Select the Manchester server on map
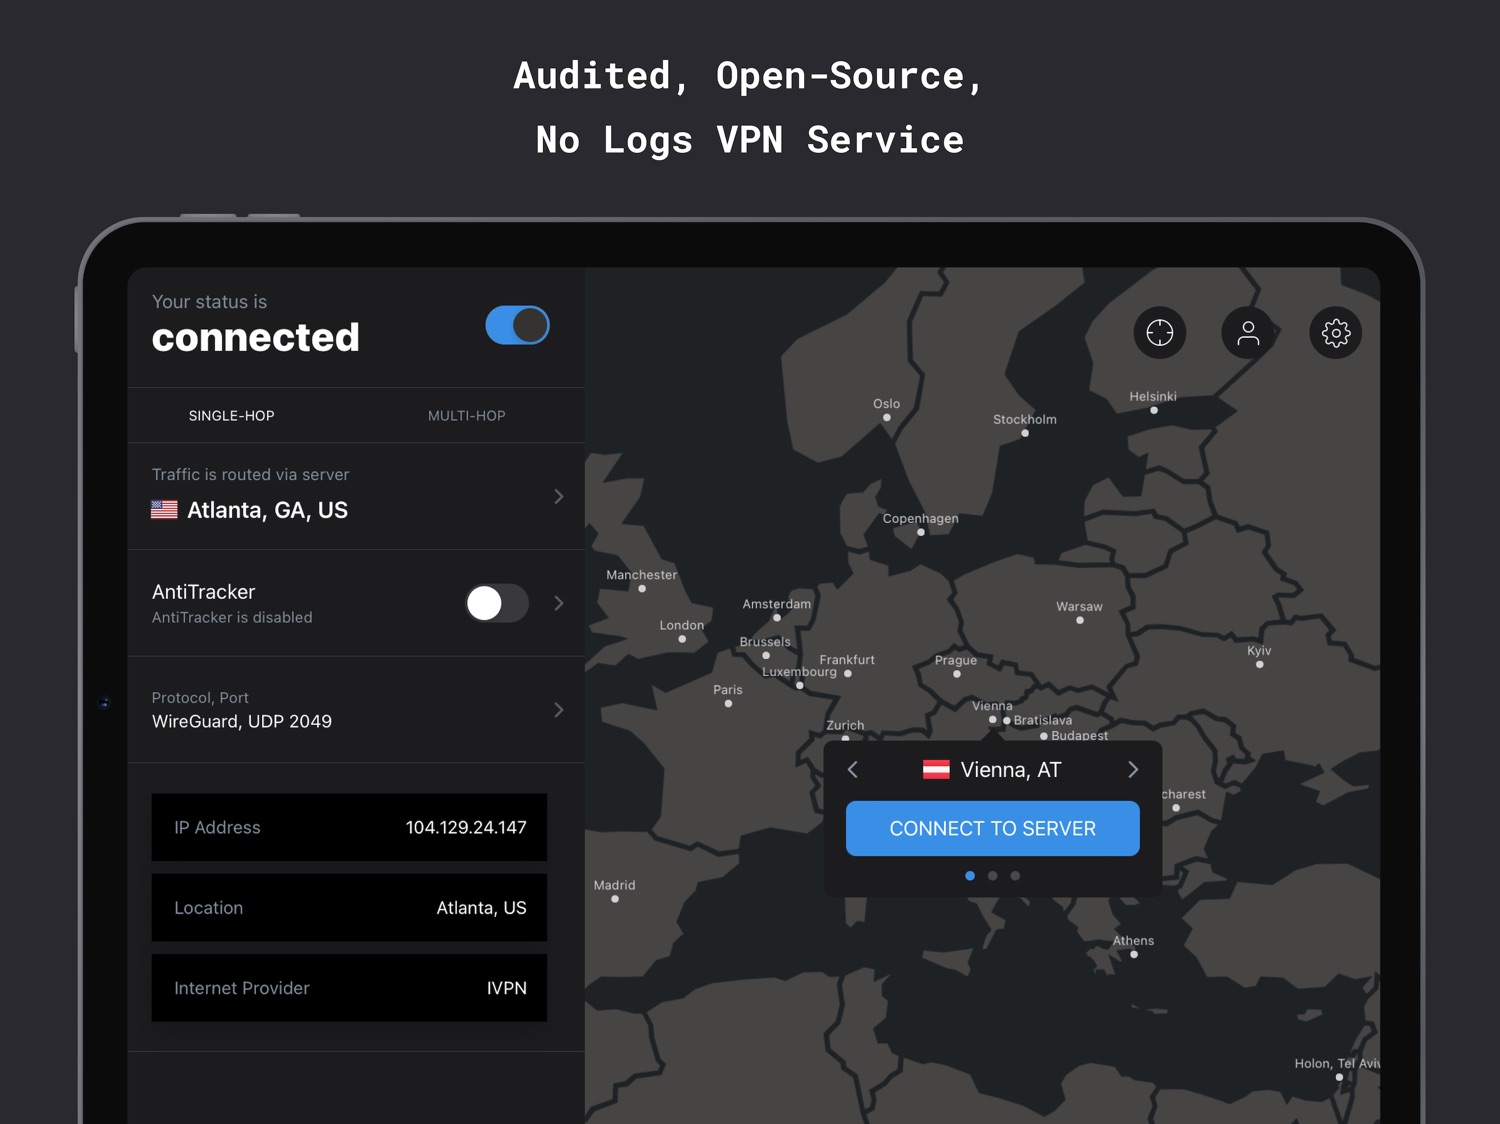1500x1124 pixels. tap(642, 589)
